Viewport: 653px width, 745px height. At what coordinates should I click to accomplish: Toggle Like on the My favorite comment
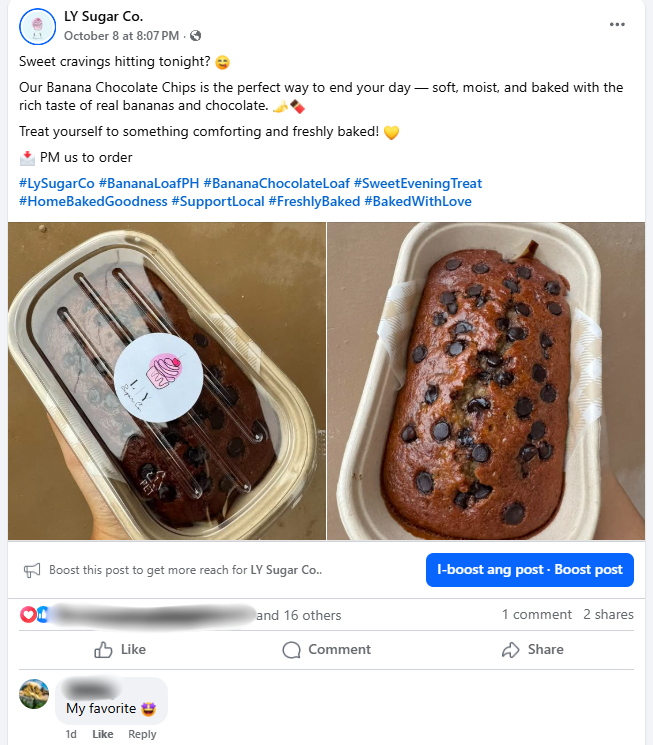(x=102, y=734)
